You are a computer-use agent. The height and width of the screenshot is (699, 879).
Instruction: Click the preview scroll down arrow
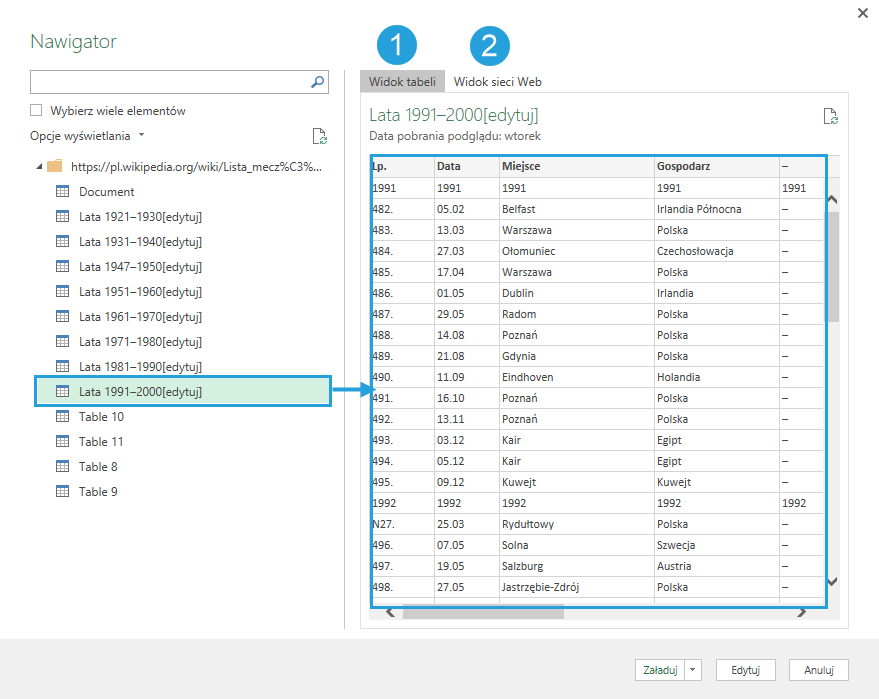coord(832,582)
